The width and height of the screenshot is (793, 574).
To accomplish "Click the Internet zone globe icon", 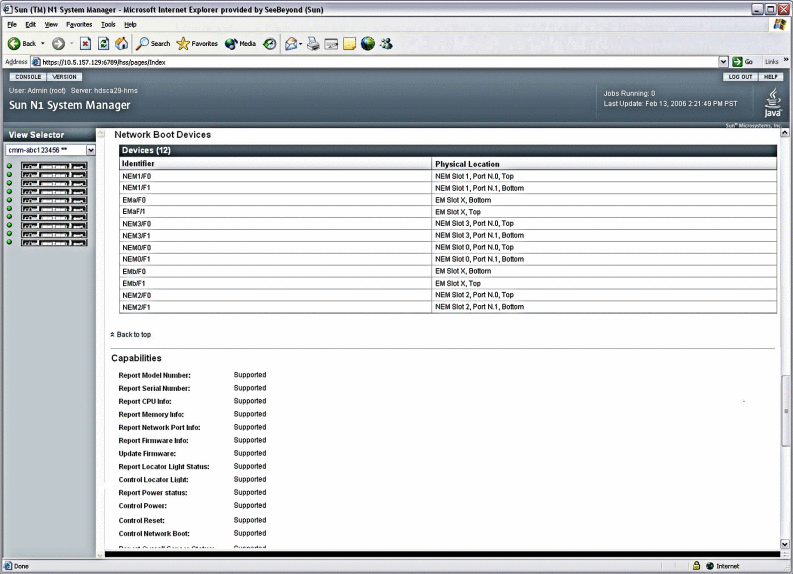I will (710, 566).
